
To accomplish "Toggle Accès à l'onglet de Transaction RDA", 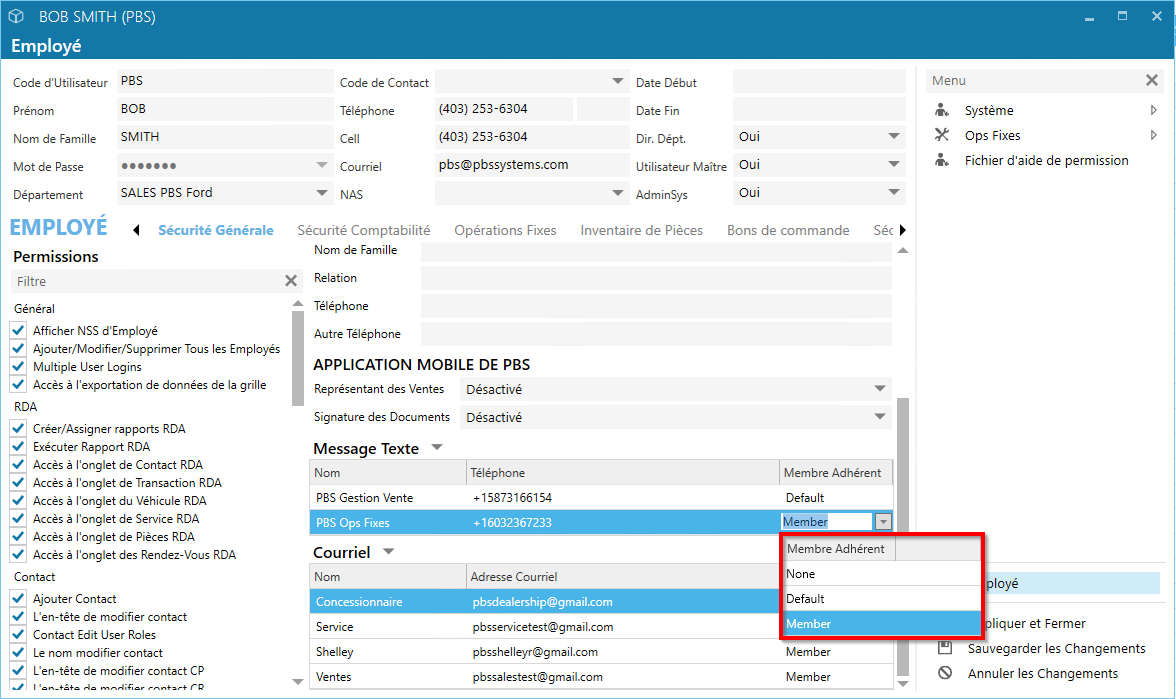I will click(18, 482).
